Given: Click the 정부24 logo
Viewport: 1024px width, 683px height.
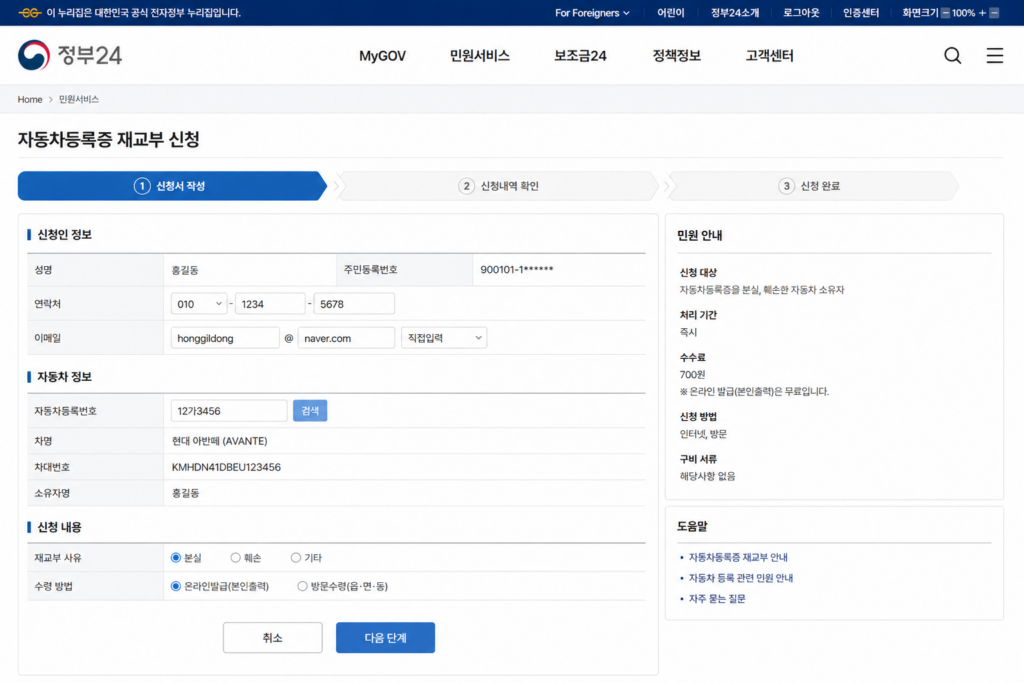Looking at the screenshot, I should 70,55.
